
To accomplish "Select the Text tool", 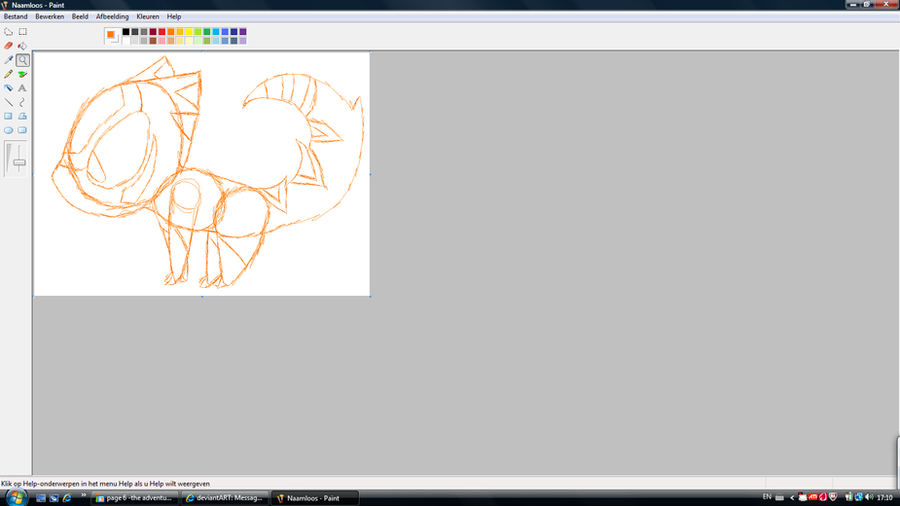I will pos(22,88).
